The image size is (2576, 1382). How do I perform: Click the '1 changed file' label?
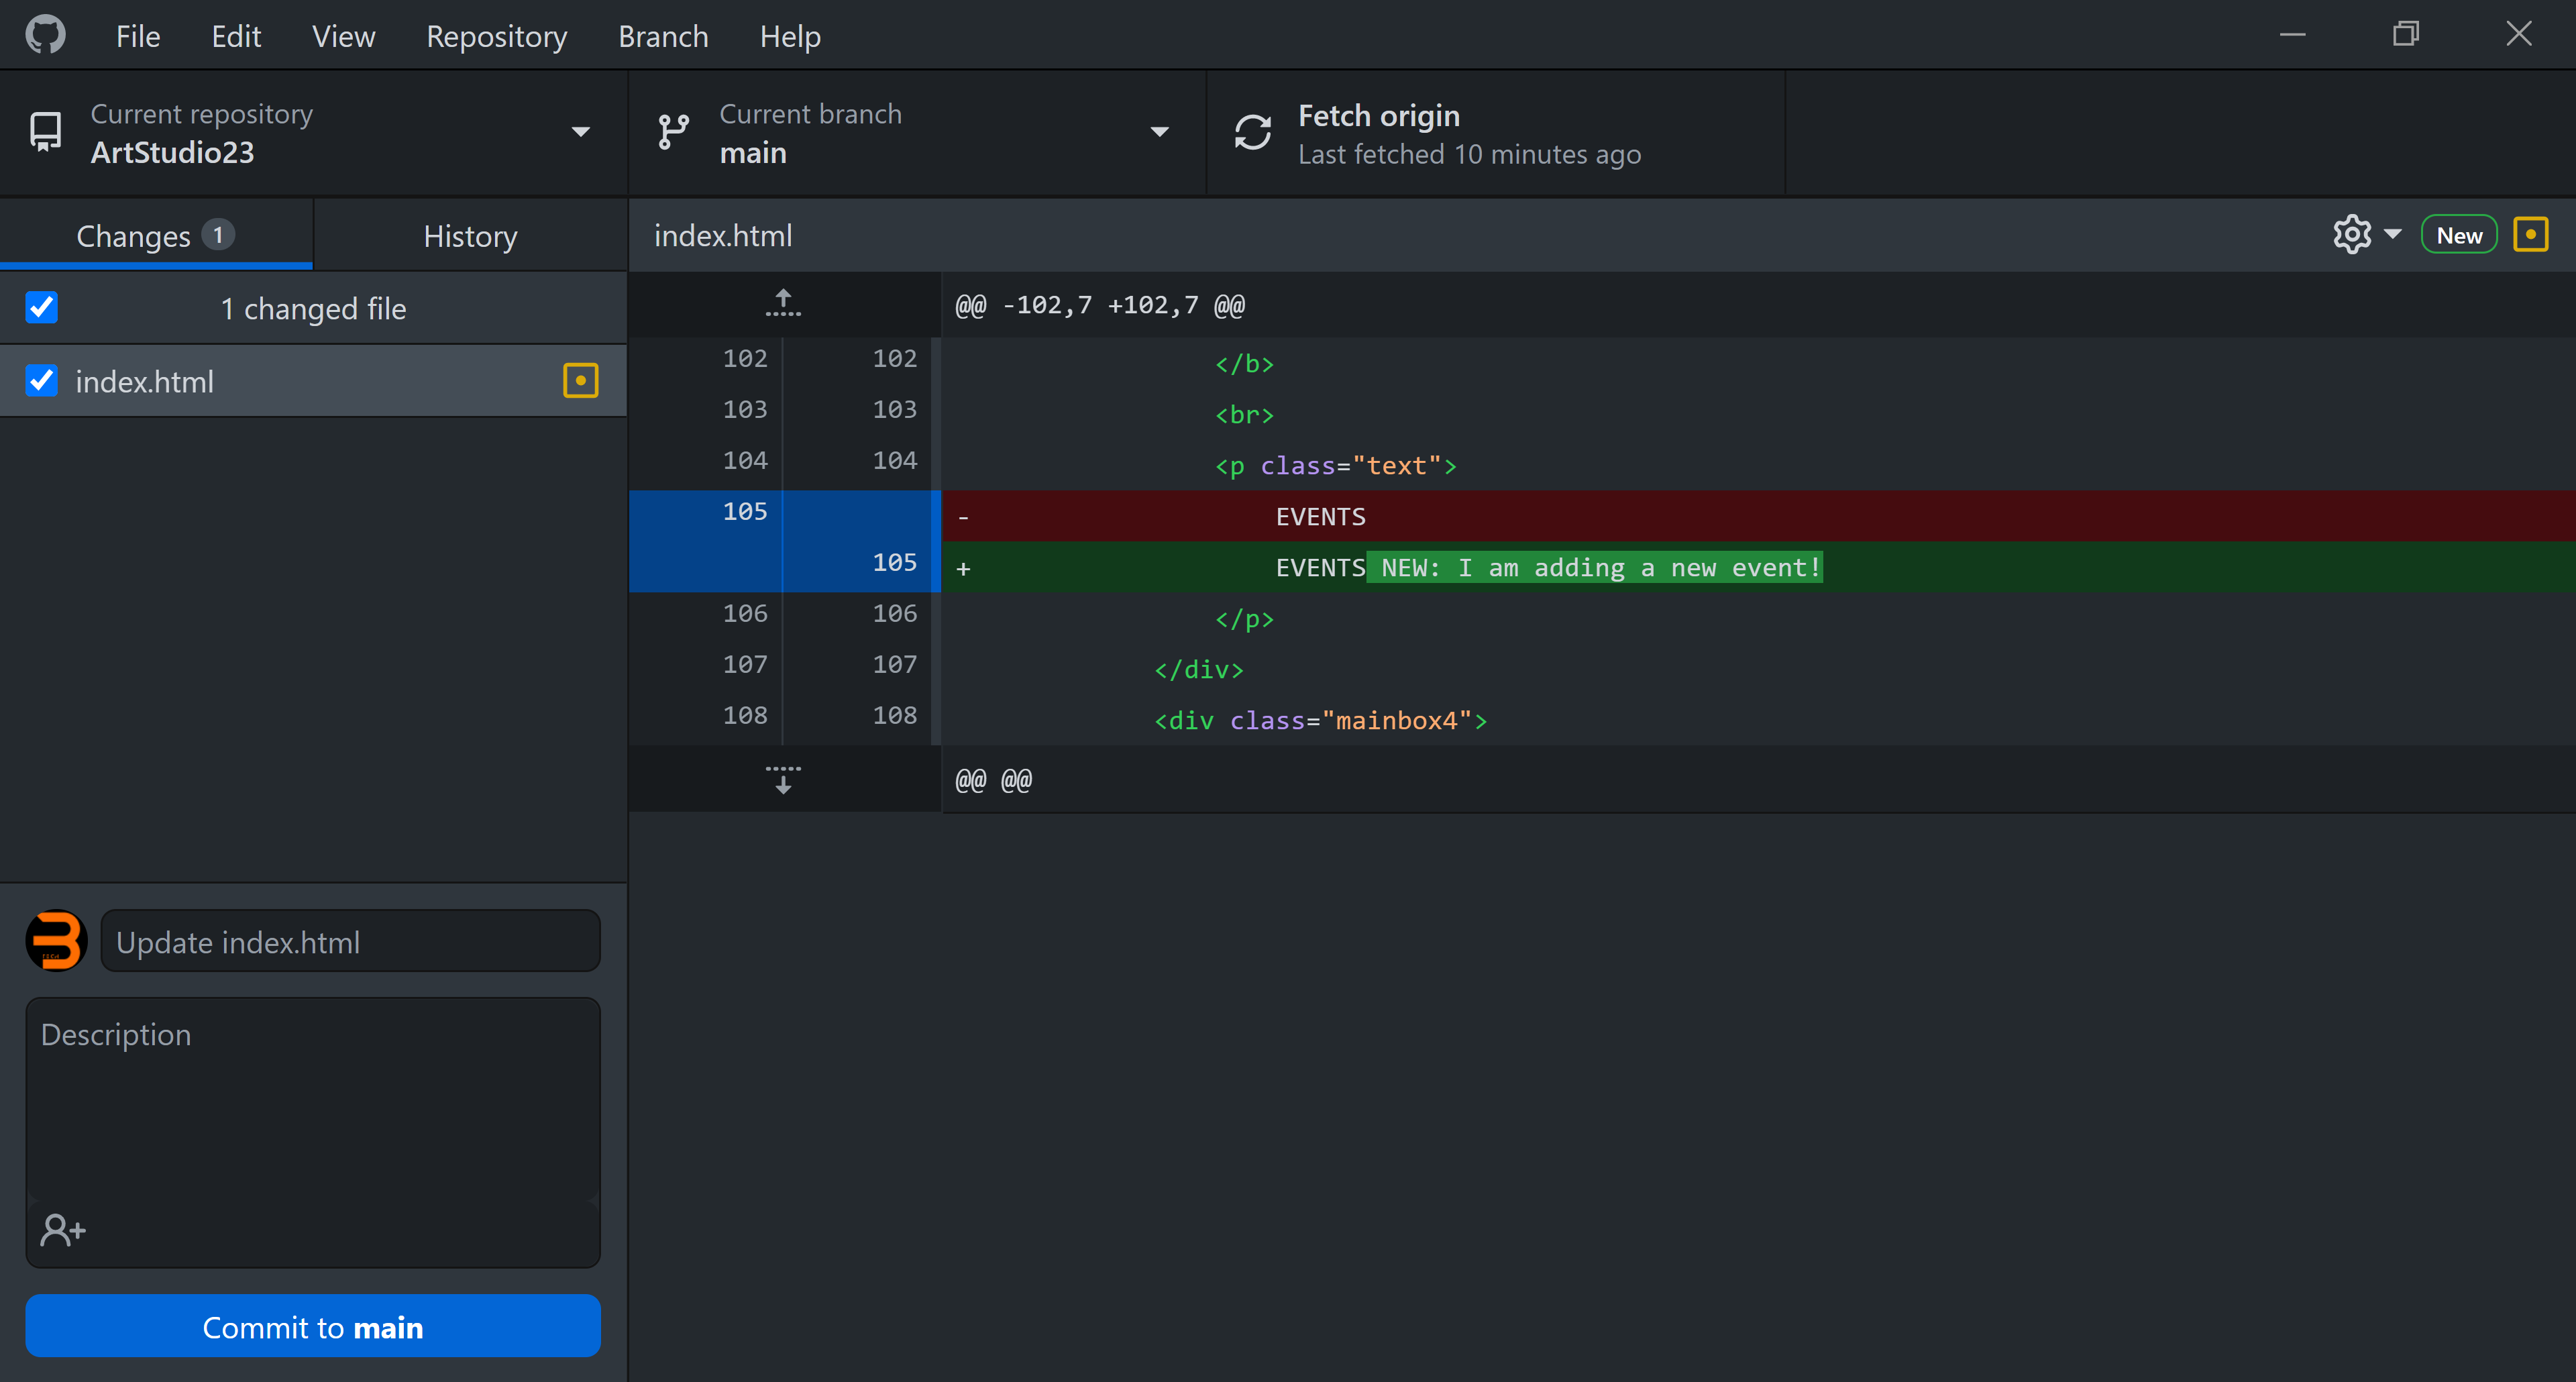[x=313, y=308]
